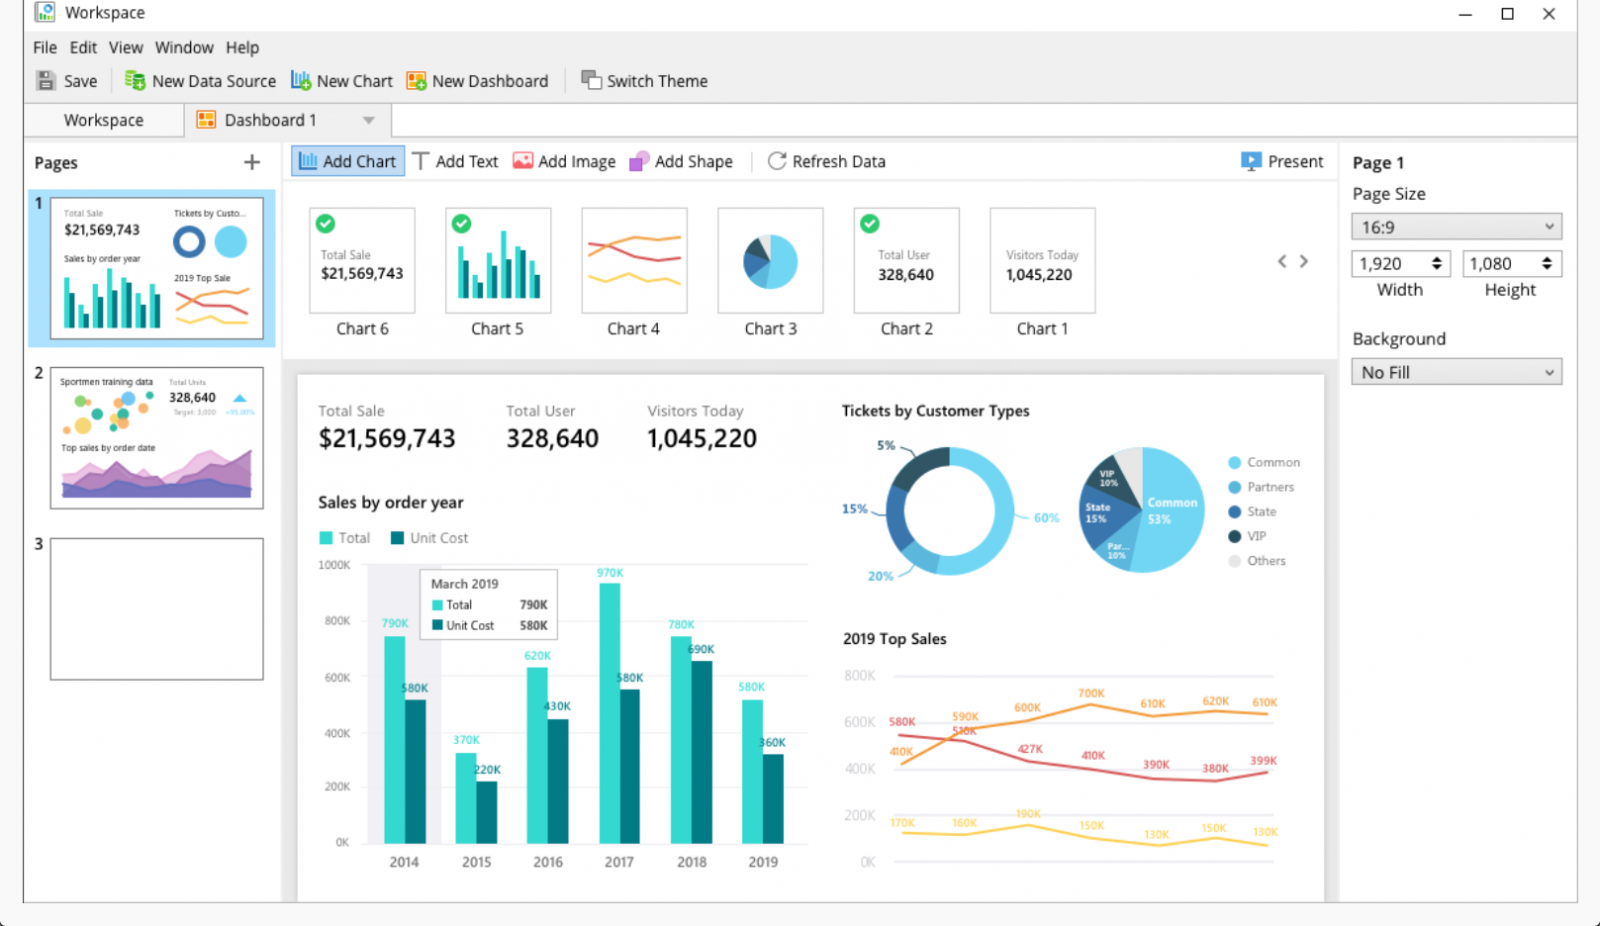Screen dimensions: 1600x926
Task: Toggle the green checkmark on Chart 5
Action: [x=461, y=224]
